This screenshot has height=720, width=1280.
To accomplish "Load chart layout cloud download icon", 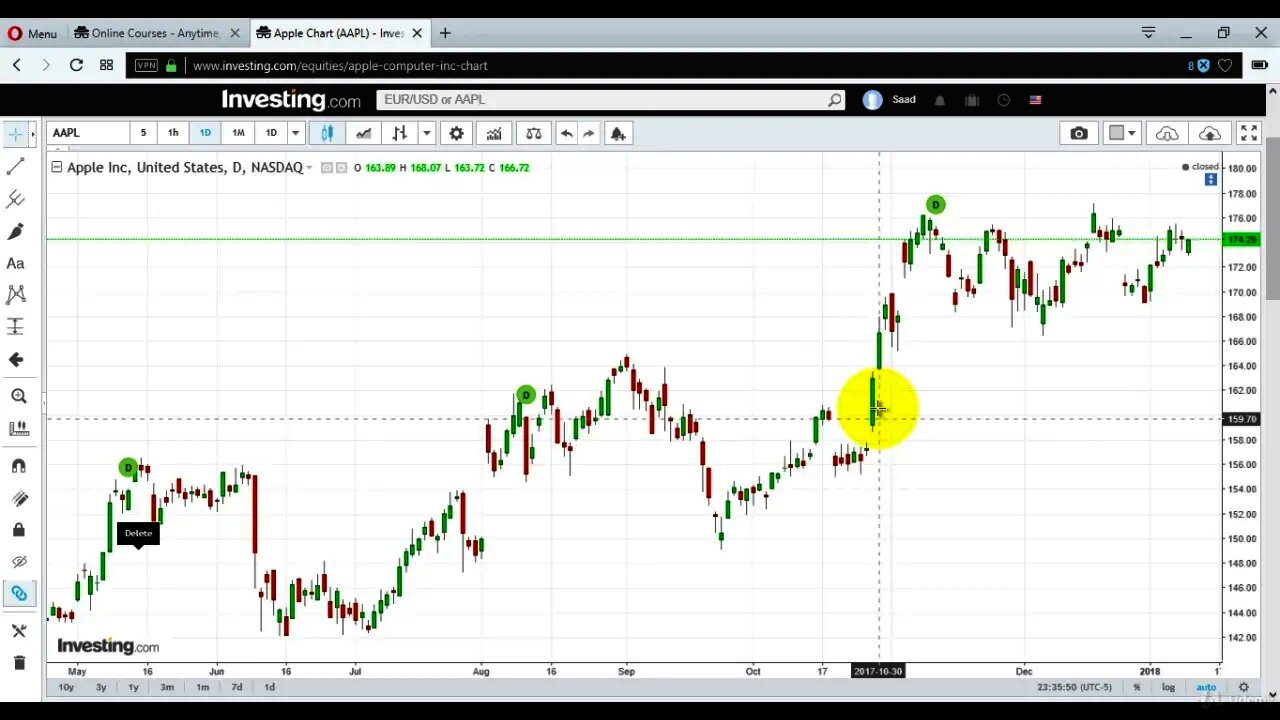I will pyautogui.click(x=1167, y=133).
